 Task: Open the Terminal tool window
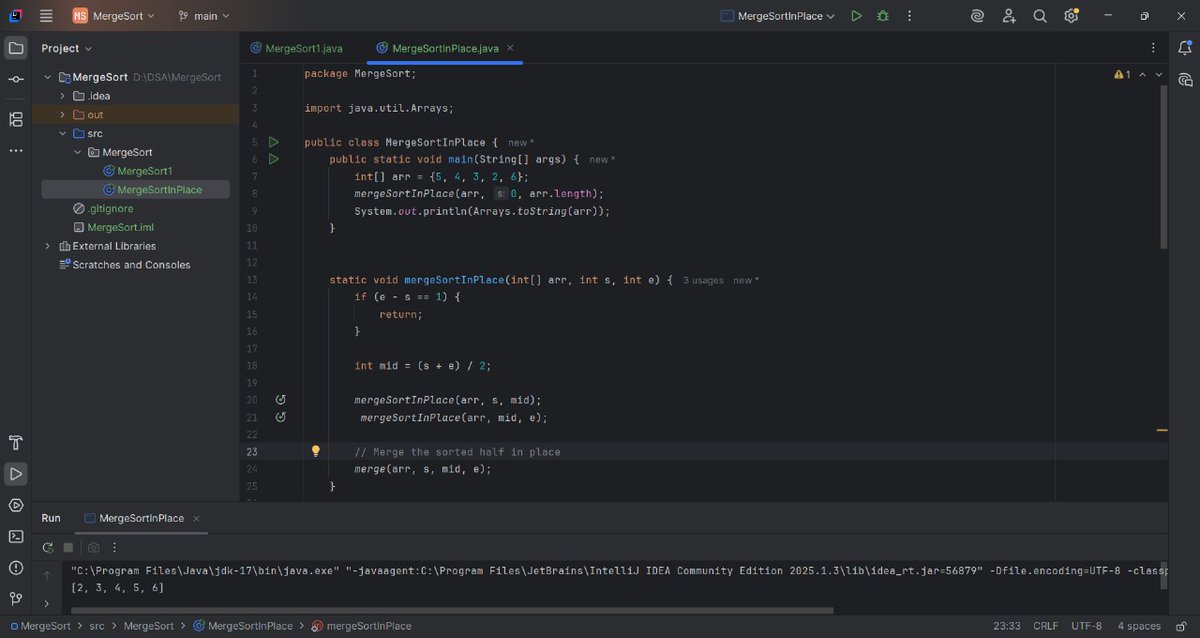(x=16, y=536)
